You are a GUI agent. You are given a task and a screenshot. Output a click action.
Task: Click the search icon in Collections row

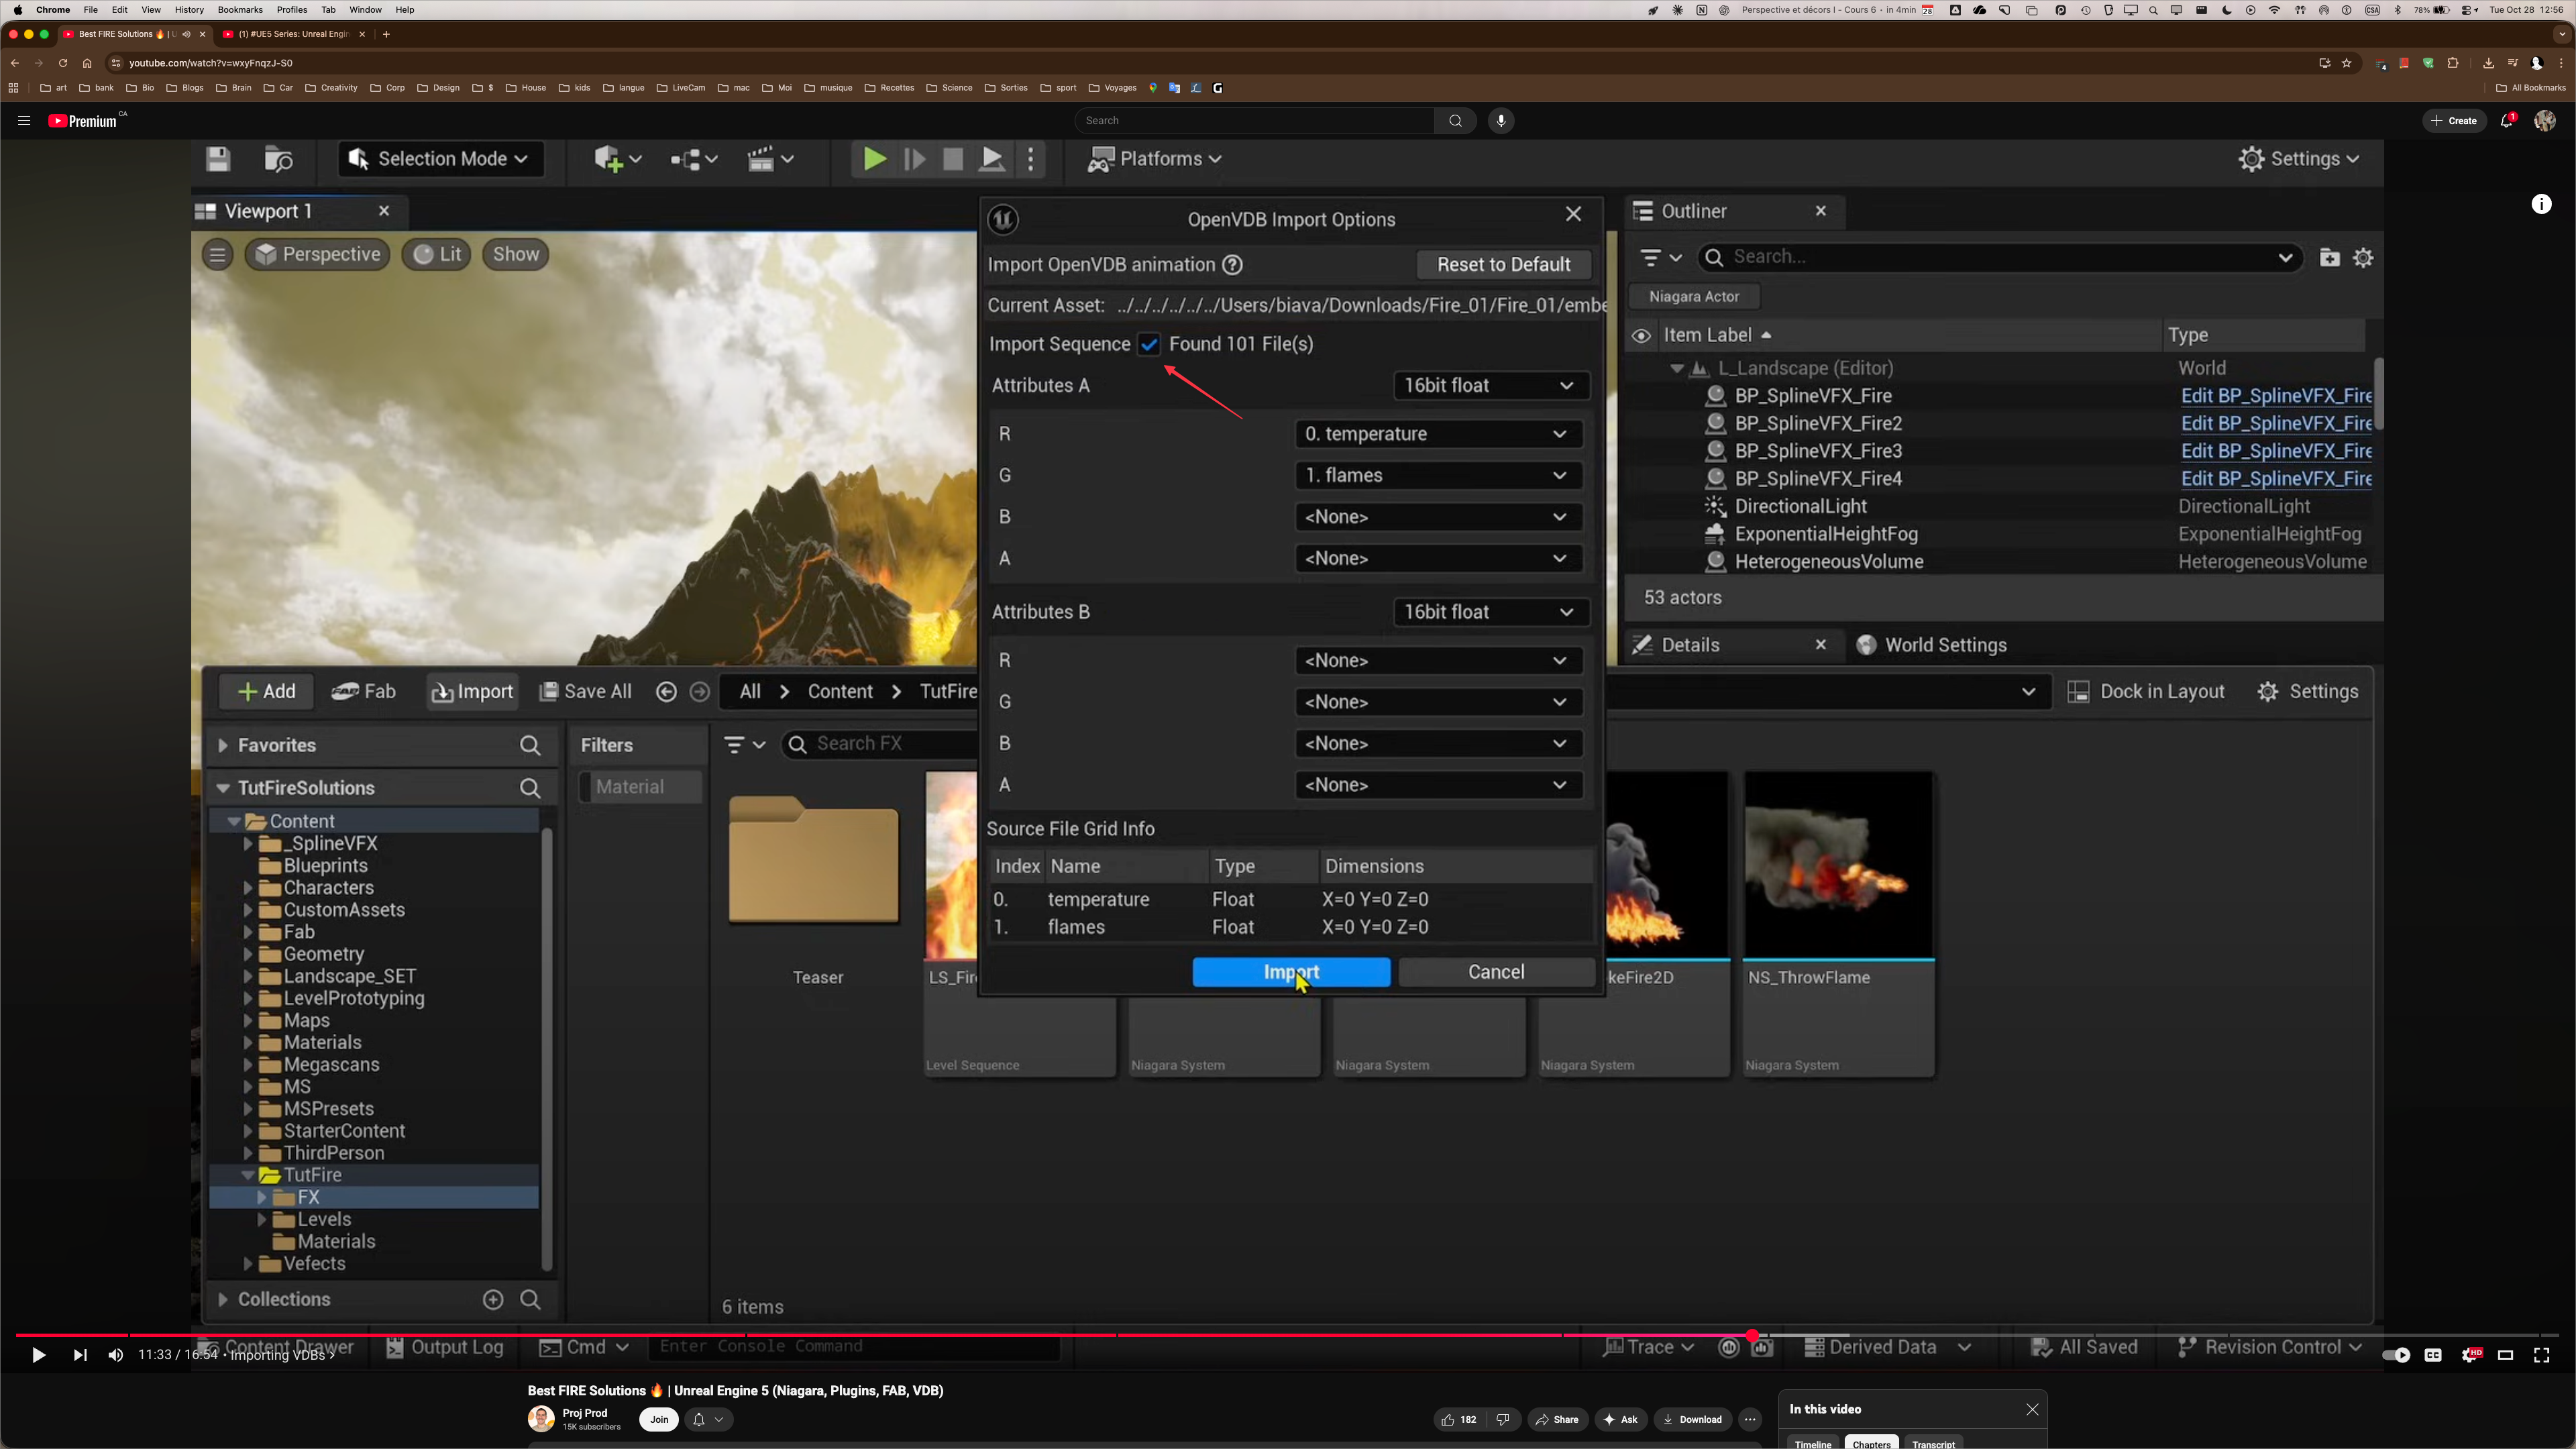tap(530, 1300)
